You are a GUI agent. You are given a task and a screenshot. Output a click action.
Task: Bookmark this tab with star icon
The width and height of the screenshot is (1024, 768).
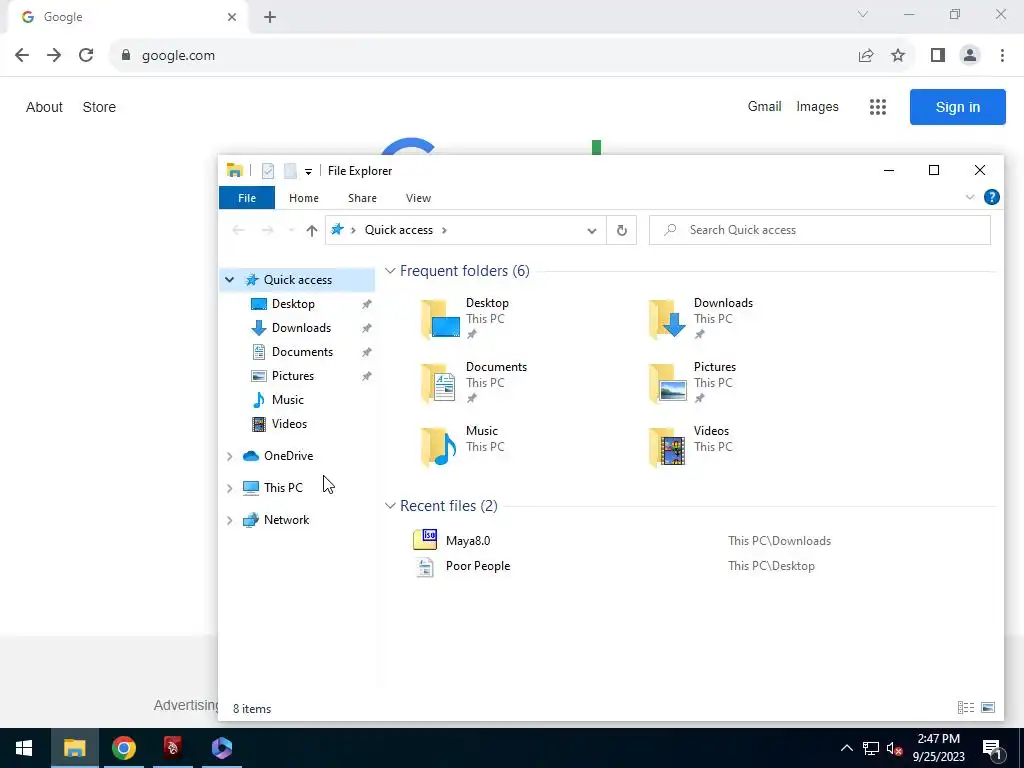(898, 56)
